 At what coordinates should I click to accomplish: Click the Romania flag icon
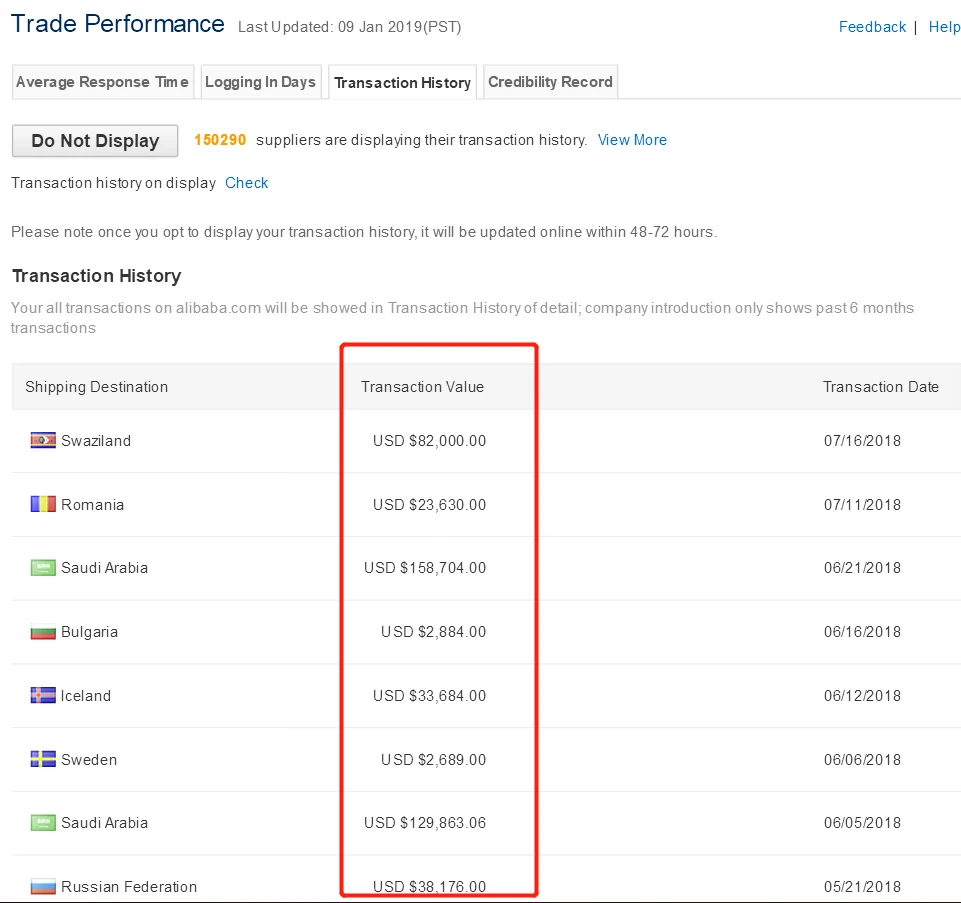(x=43, y=504)
